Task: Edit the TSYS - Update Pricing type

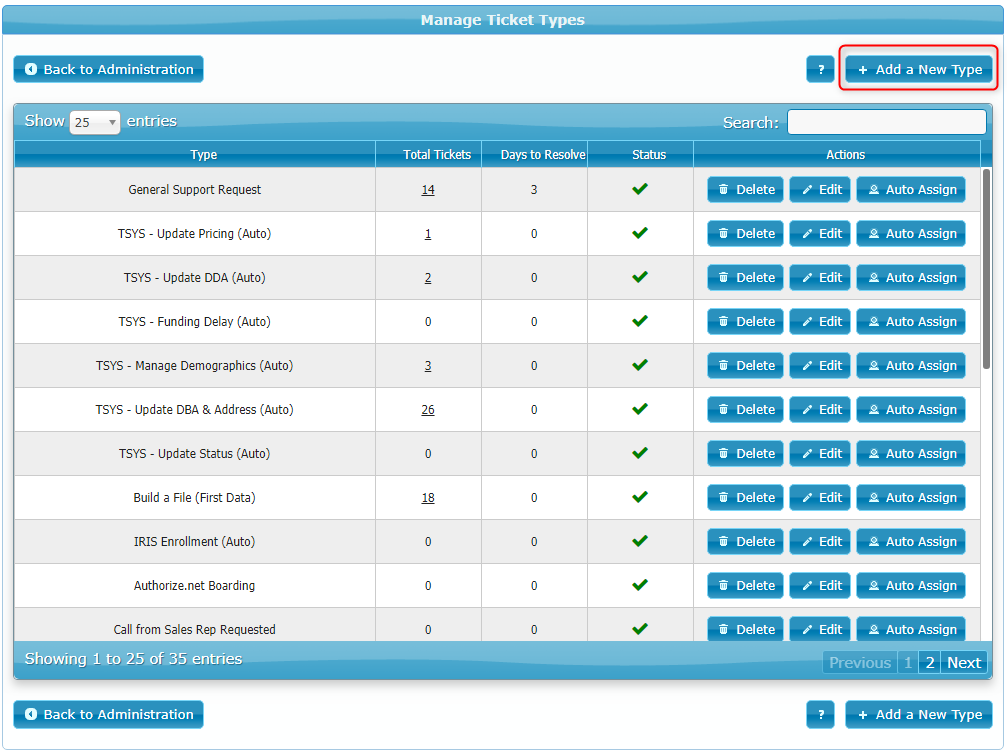Action: click(x=820, y=234)
